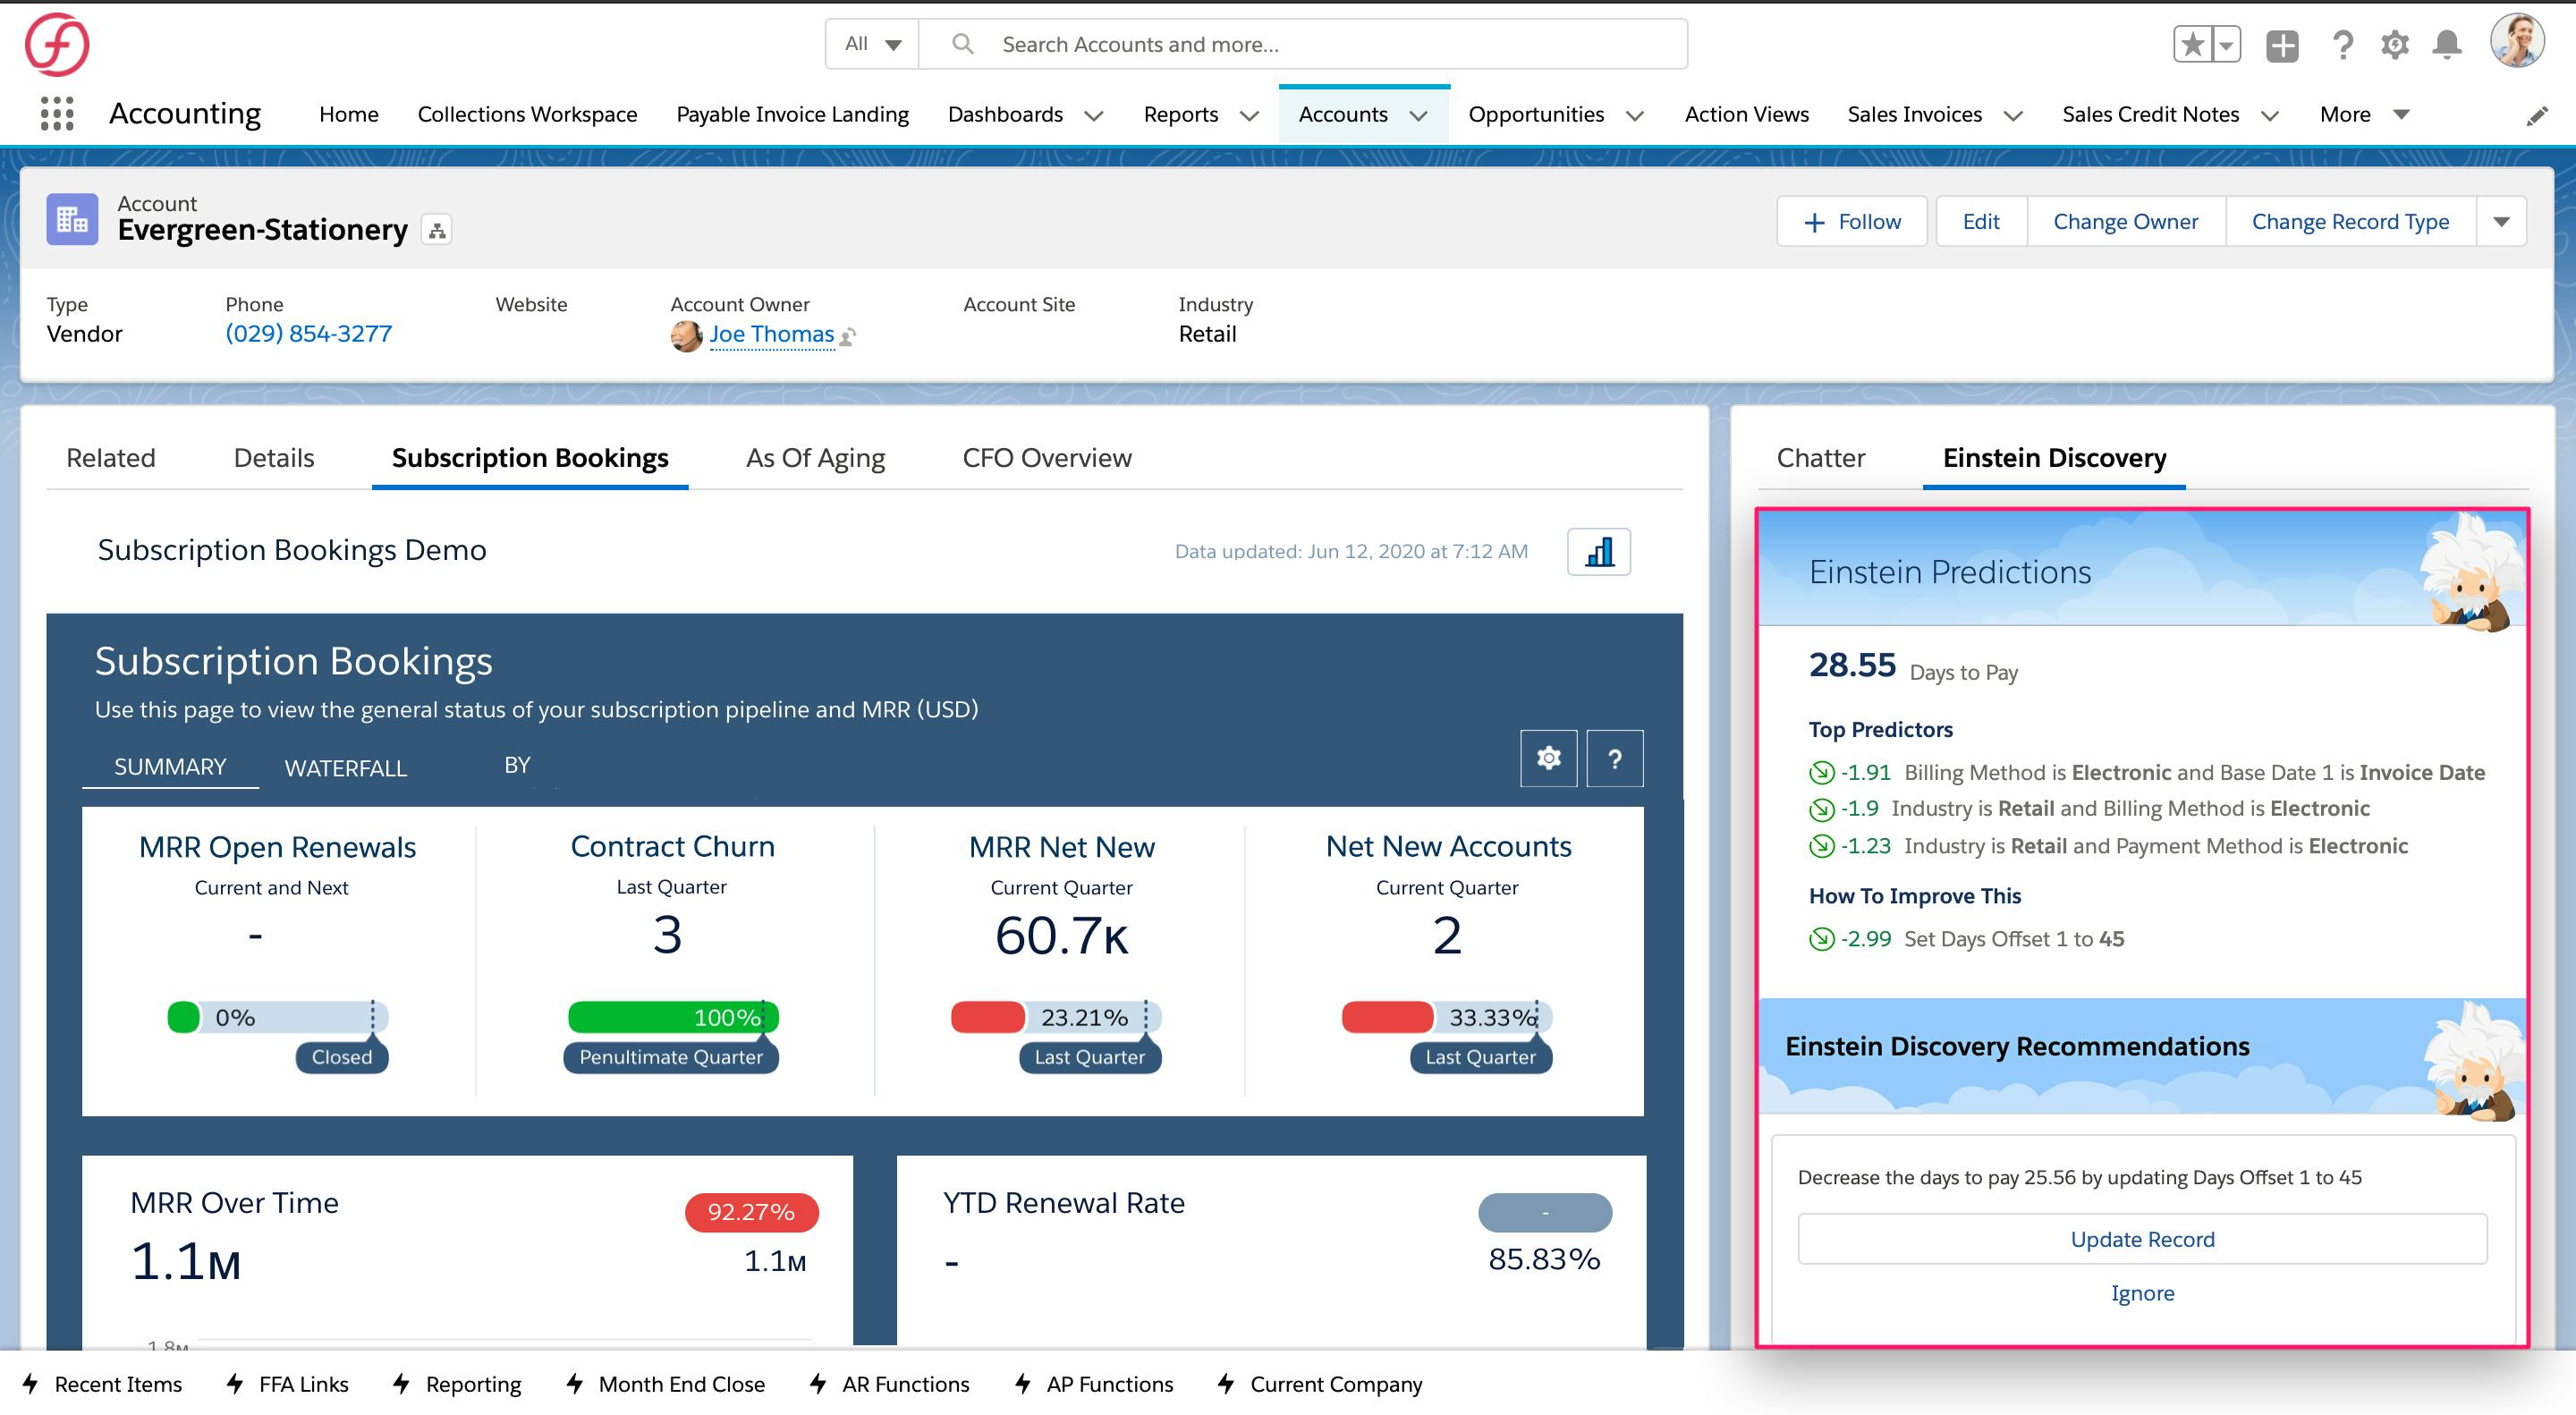The height and width of the screenshot is (1415, 2576).
Task: Click the Update Record button
Action: point(2142,1238)
